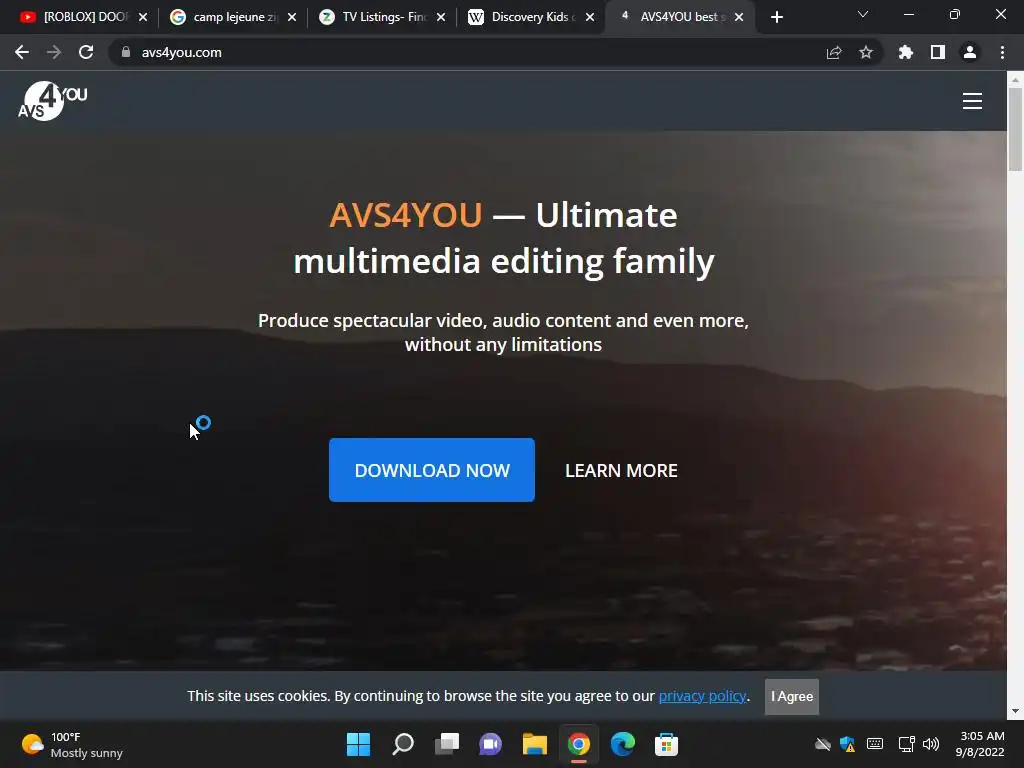Image resolution: width=1024 pixels, height=768 pixels.
Task: Click the scrollbar down arrow
Action: coord(1015,711)
